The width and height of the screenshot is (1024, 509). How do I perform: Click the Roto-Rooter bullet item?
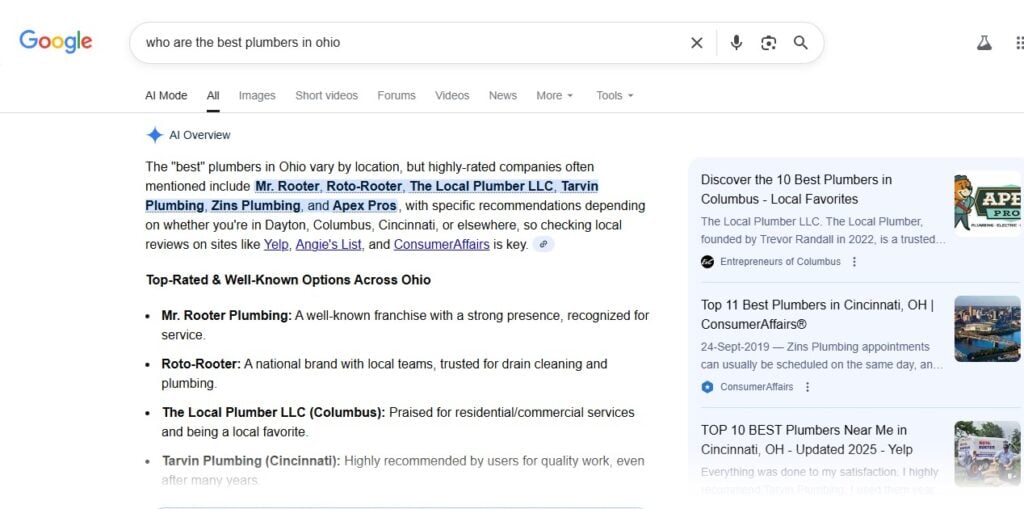coord(384,374)
